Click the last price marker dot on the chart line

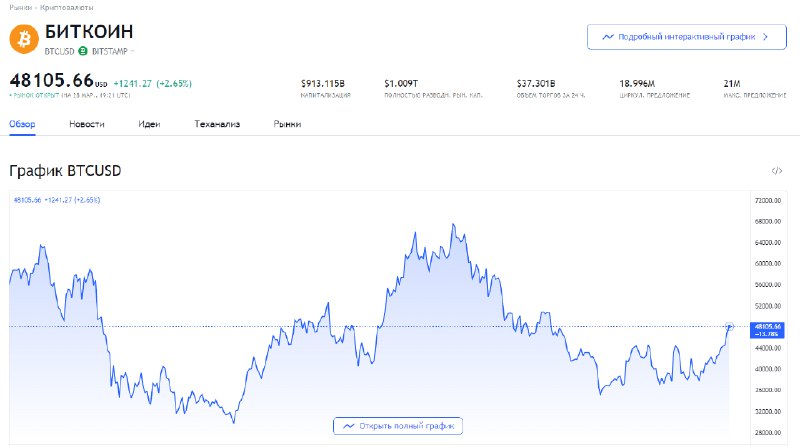(x=730, y=327)
